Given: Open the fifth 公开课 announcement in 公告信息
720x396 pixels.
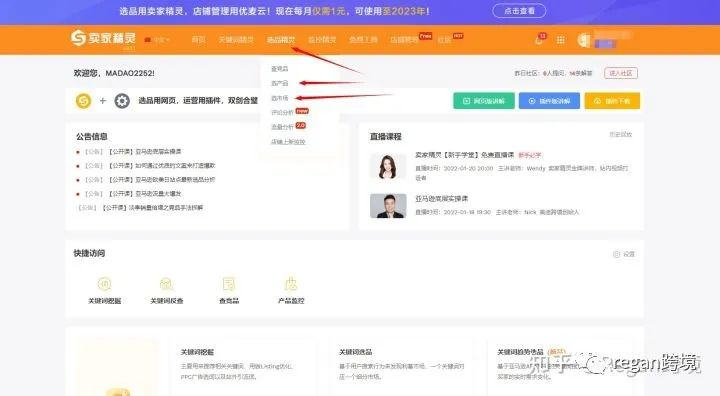Looking at the screenshot, I should pyautogui.click(x=152, y=208).
